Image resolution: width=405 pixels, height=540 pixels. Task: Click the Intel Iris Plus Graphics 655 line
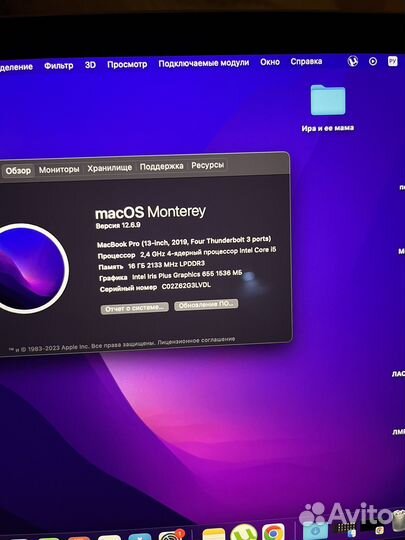[170, 276]
